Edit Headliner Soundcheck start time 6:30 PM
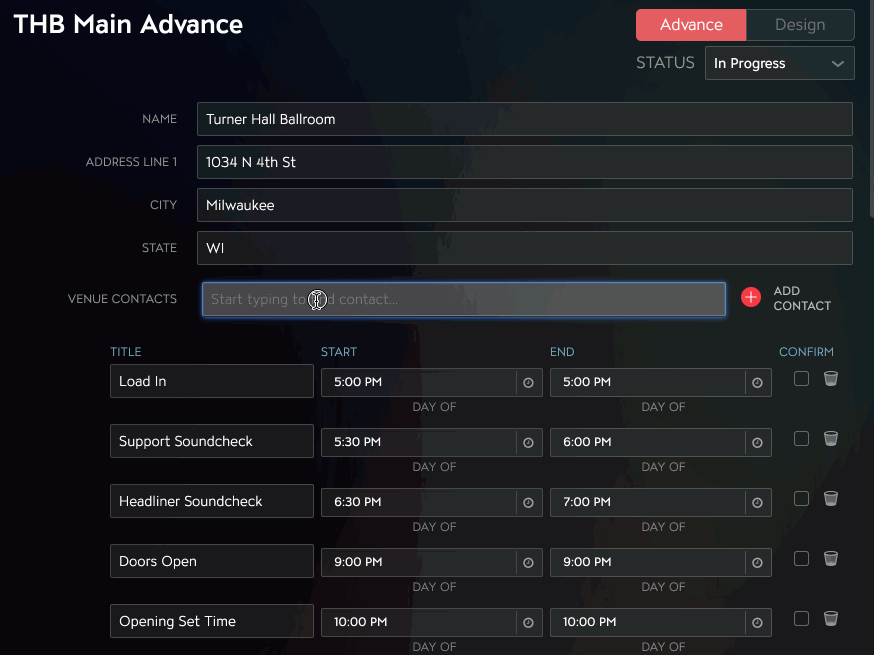Screen dimensions: 874x655 tap(419, 503)
